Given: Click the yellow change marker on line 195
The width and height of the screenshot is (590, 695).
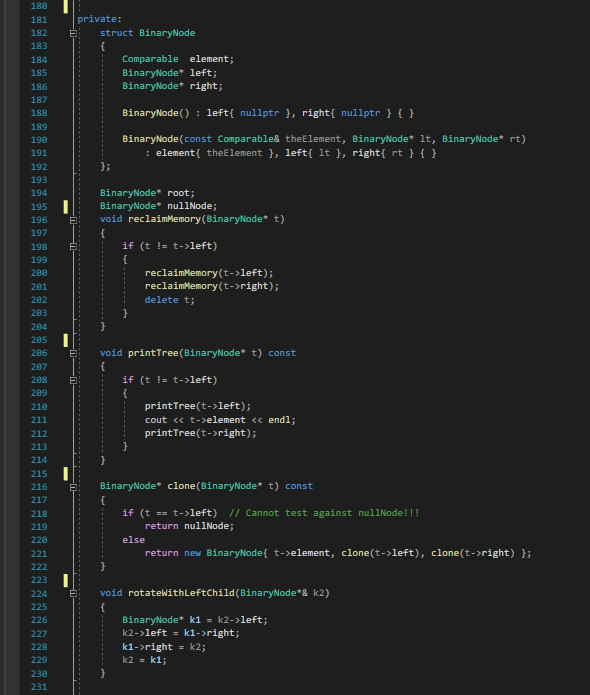Looking at the screenshot, I should click(66, 207).
